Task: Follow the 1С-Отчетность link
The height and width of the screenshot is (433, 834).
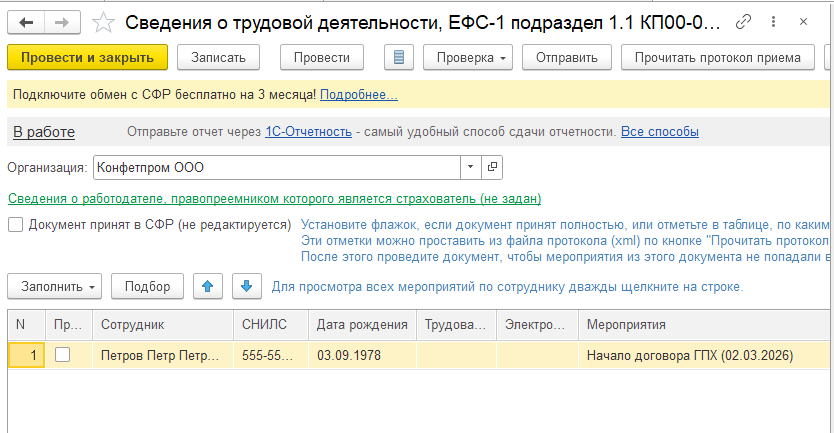Action: pyautogui.click(x=308, y=132)
